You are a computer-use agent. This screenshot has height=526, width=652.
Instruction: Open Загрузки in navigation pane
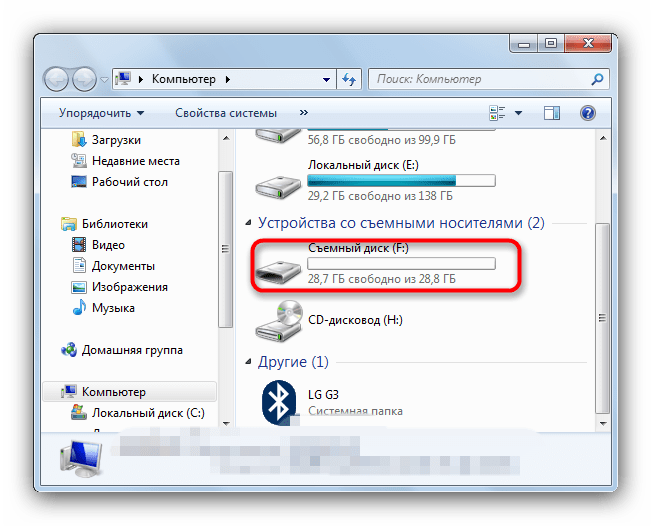pyautogui.click(x=116, y=140)
